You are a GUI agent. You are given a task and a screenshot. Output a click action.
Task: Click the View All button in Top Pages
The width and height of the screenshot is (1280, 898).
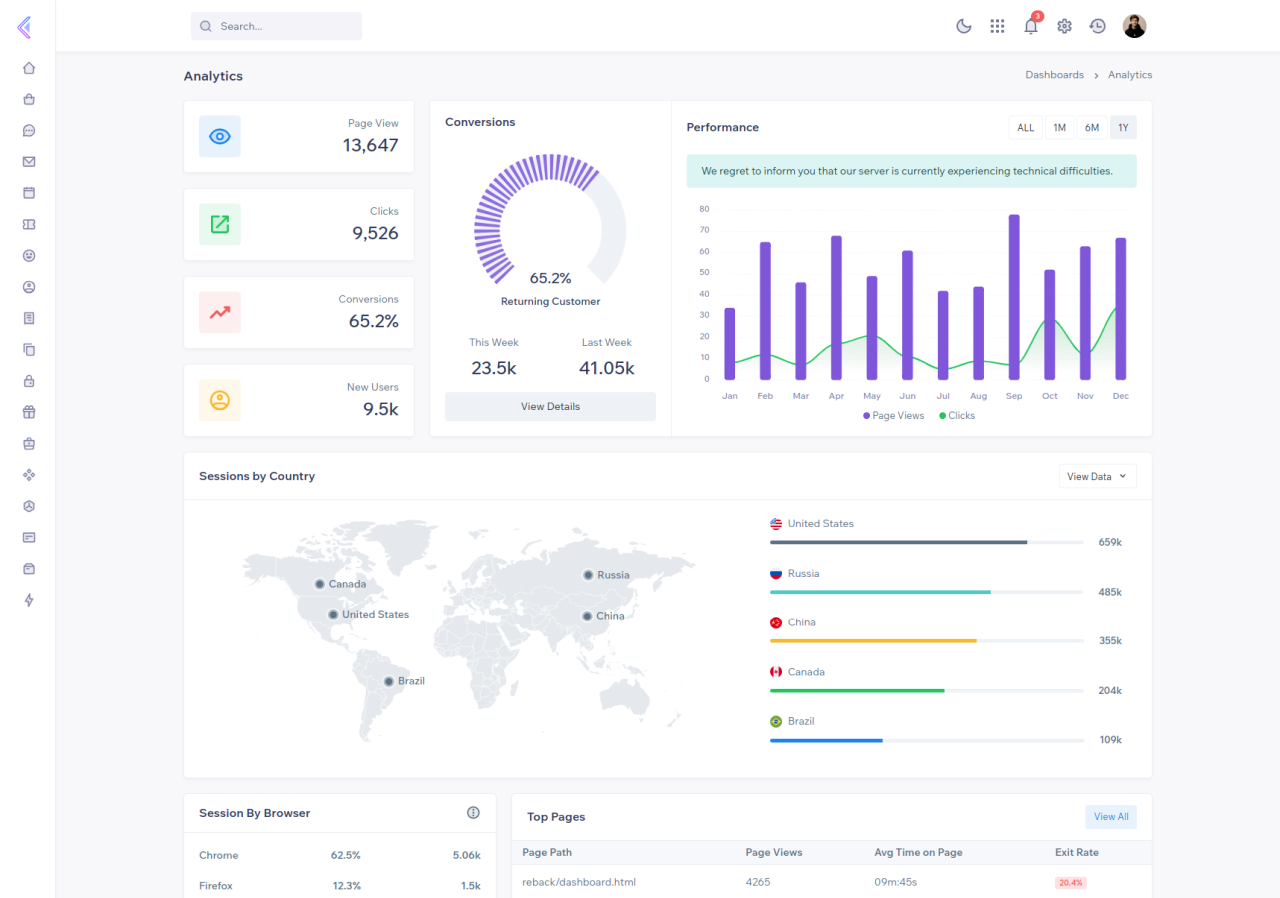[1111, 817]
